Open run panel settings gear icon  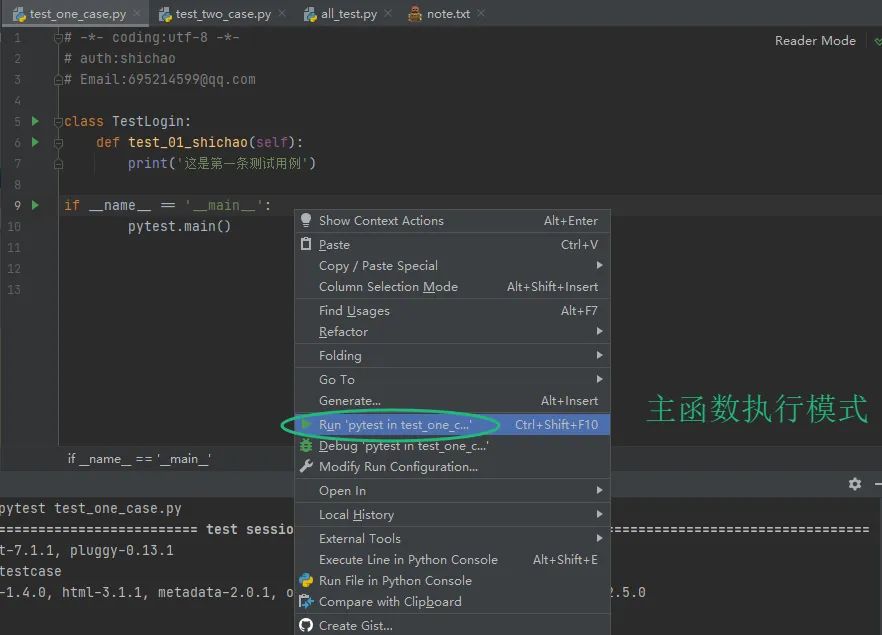pos(855,484)
